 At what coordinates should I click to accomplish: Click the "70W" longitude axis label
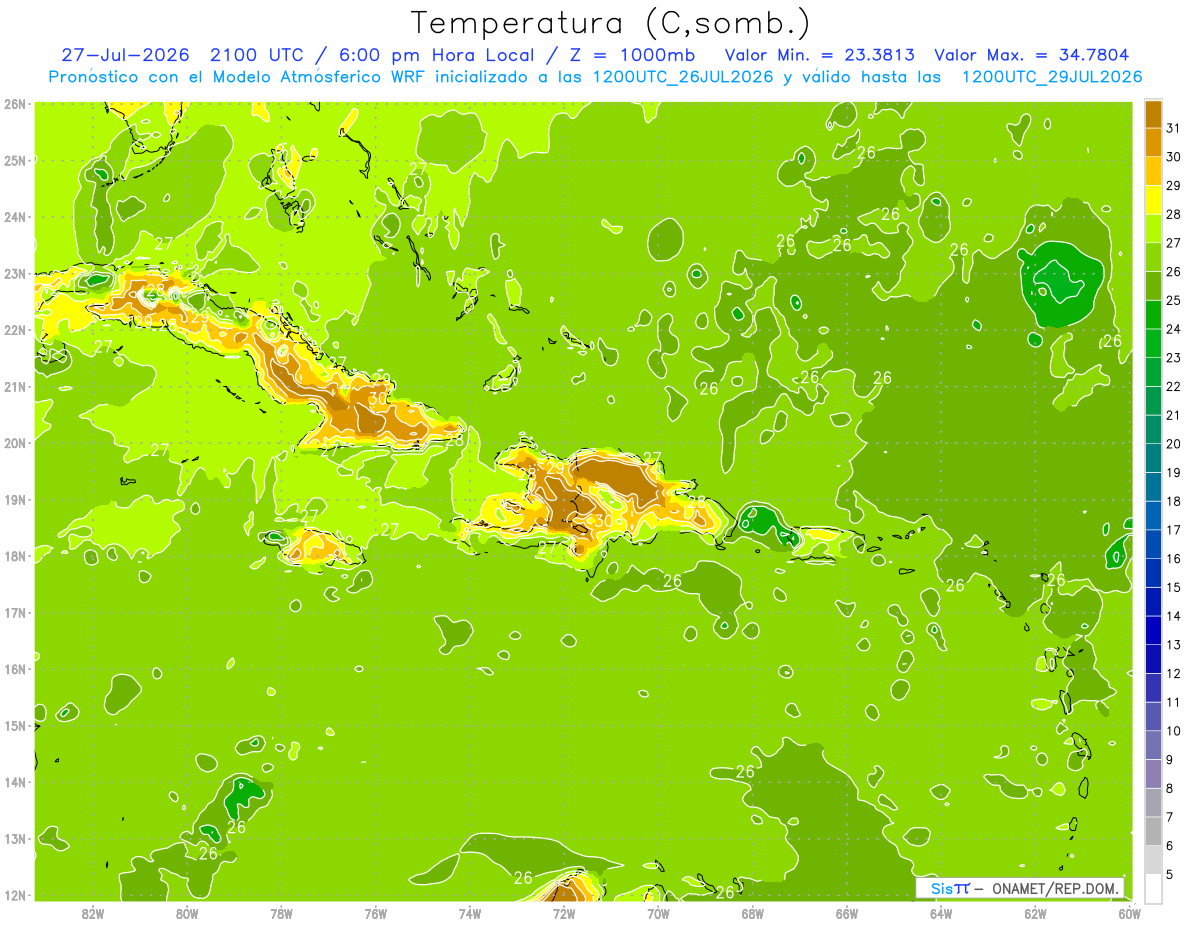tap(658, 913)
